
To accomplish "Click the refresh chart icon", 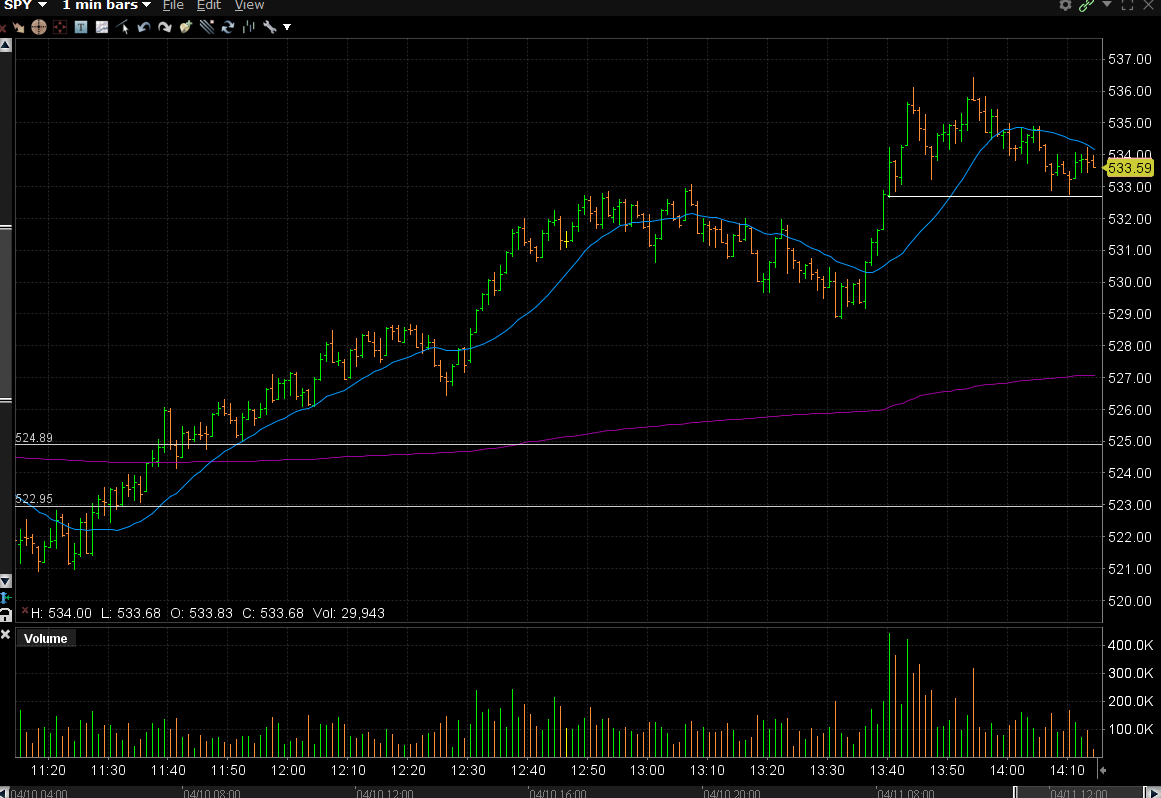I will pos(228,27).
